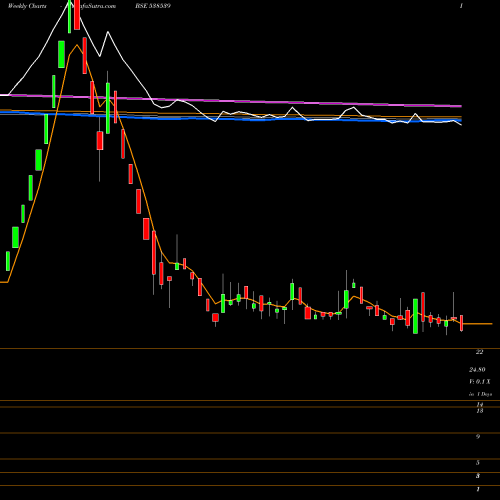Screen dimensions: 500x500
Task: Click the 'in 1 Days' label
Action: point(480,394)
